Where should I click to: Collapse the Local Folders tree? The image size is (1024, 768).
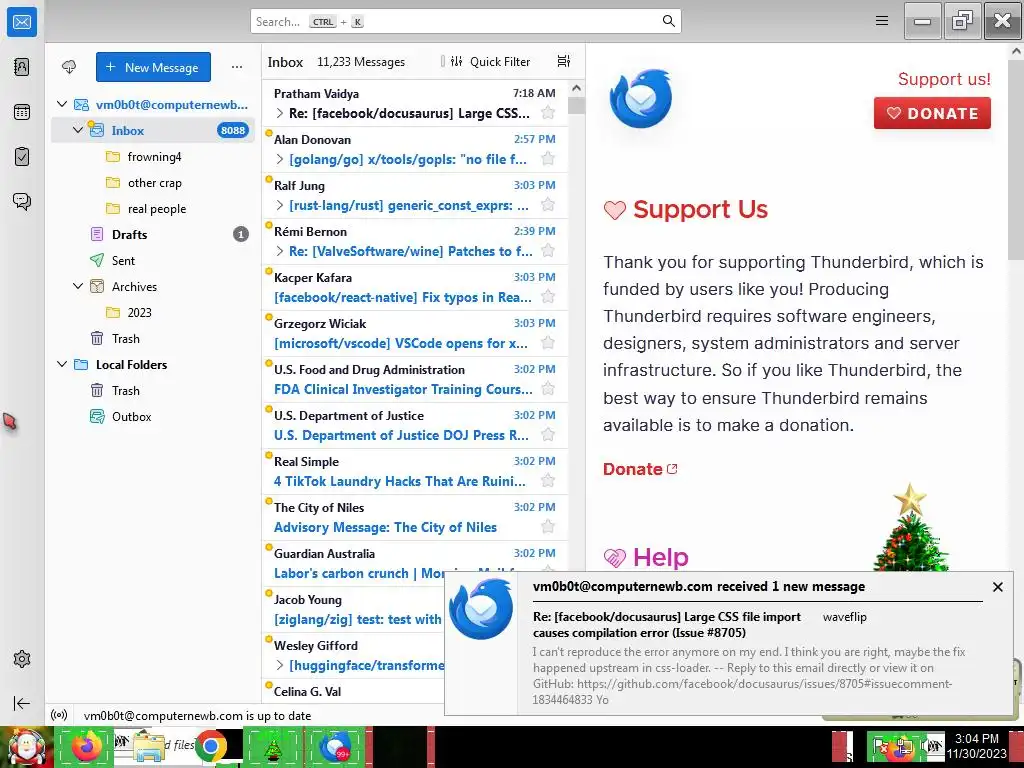(62, 364)
